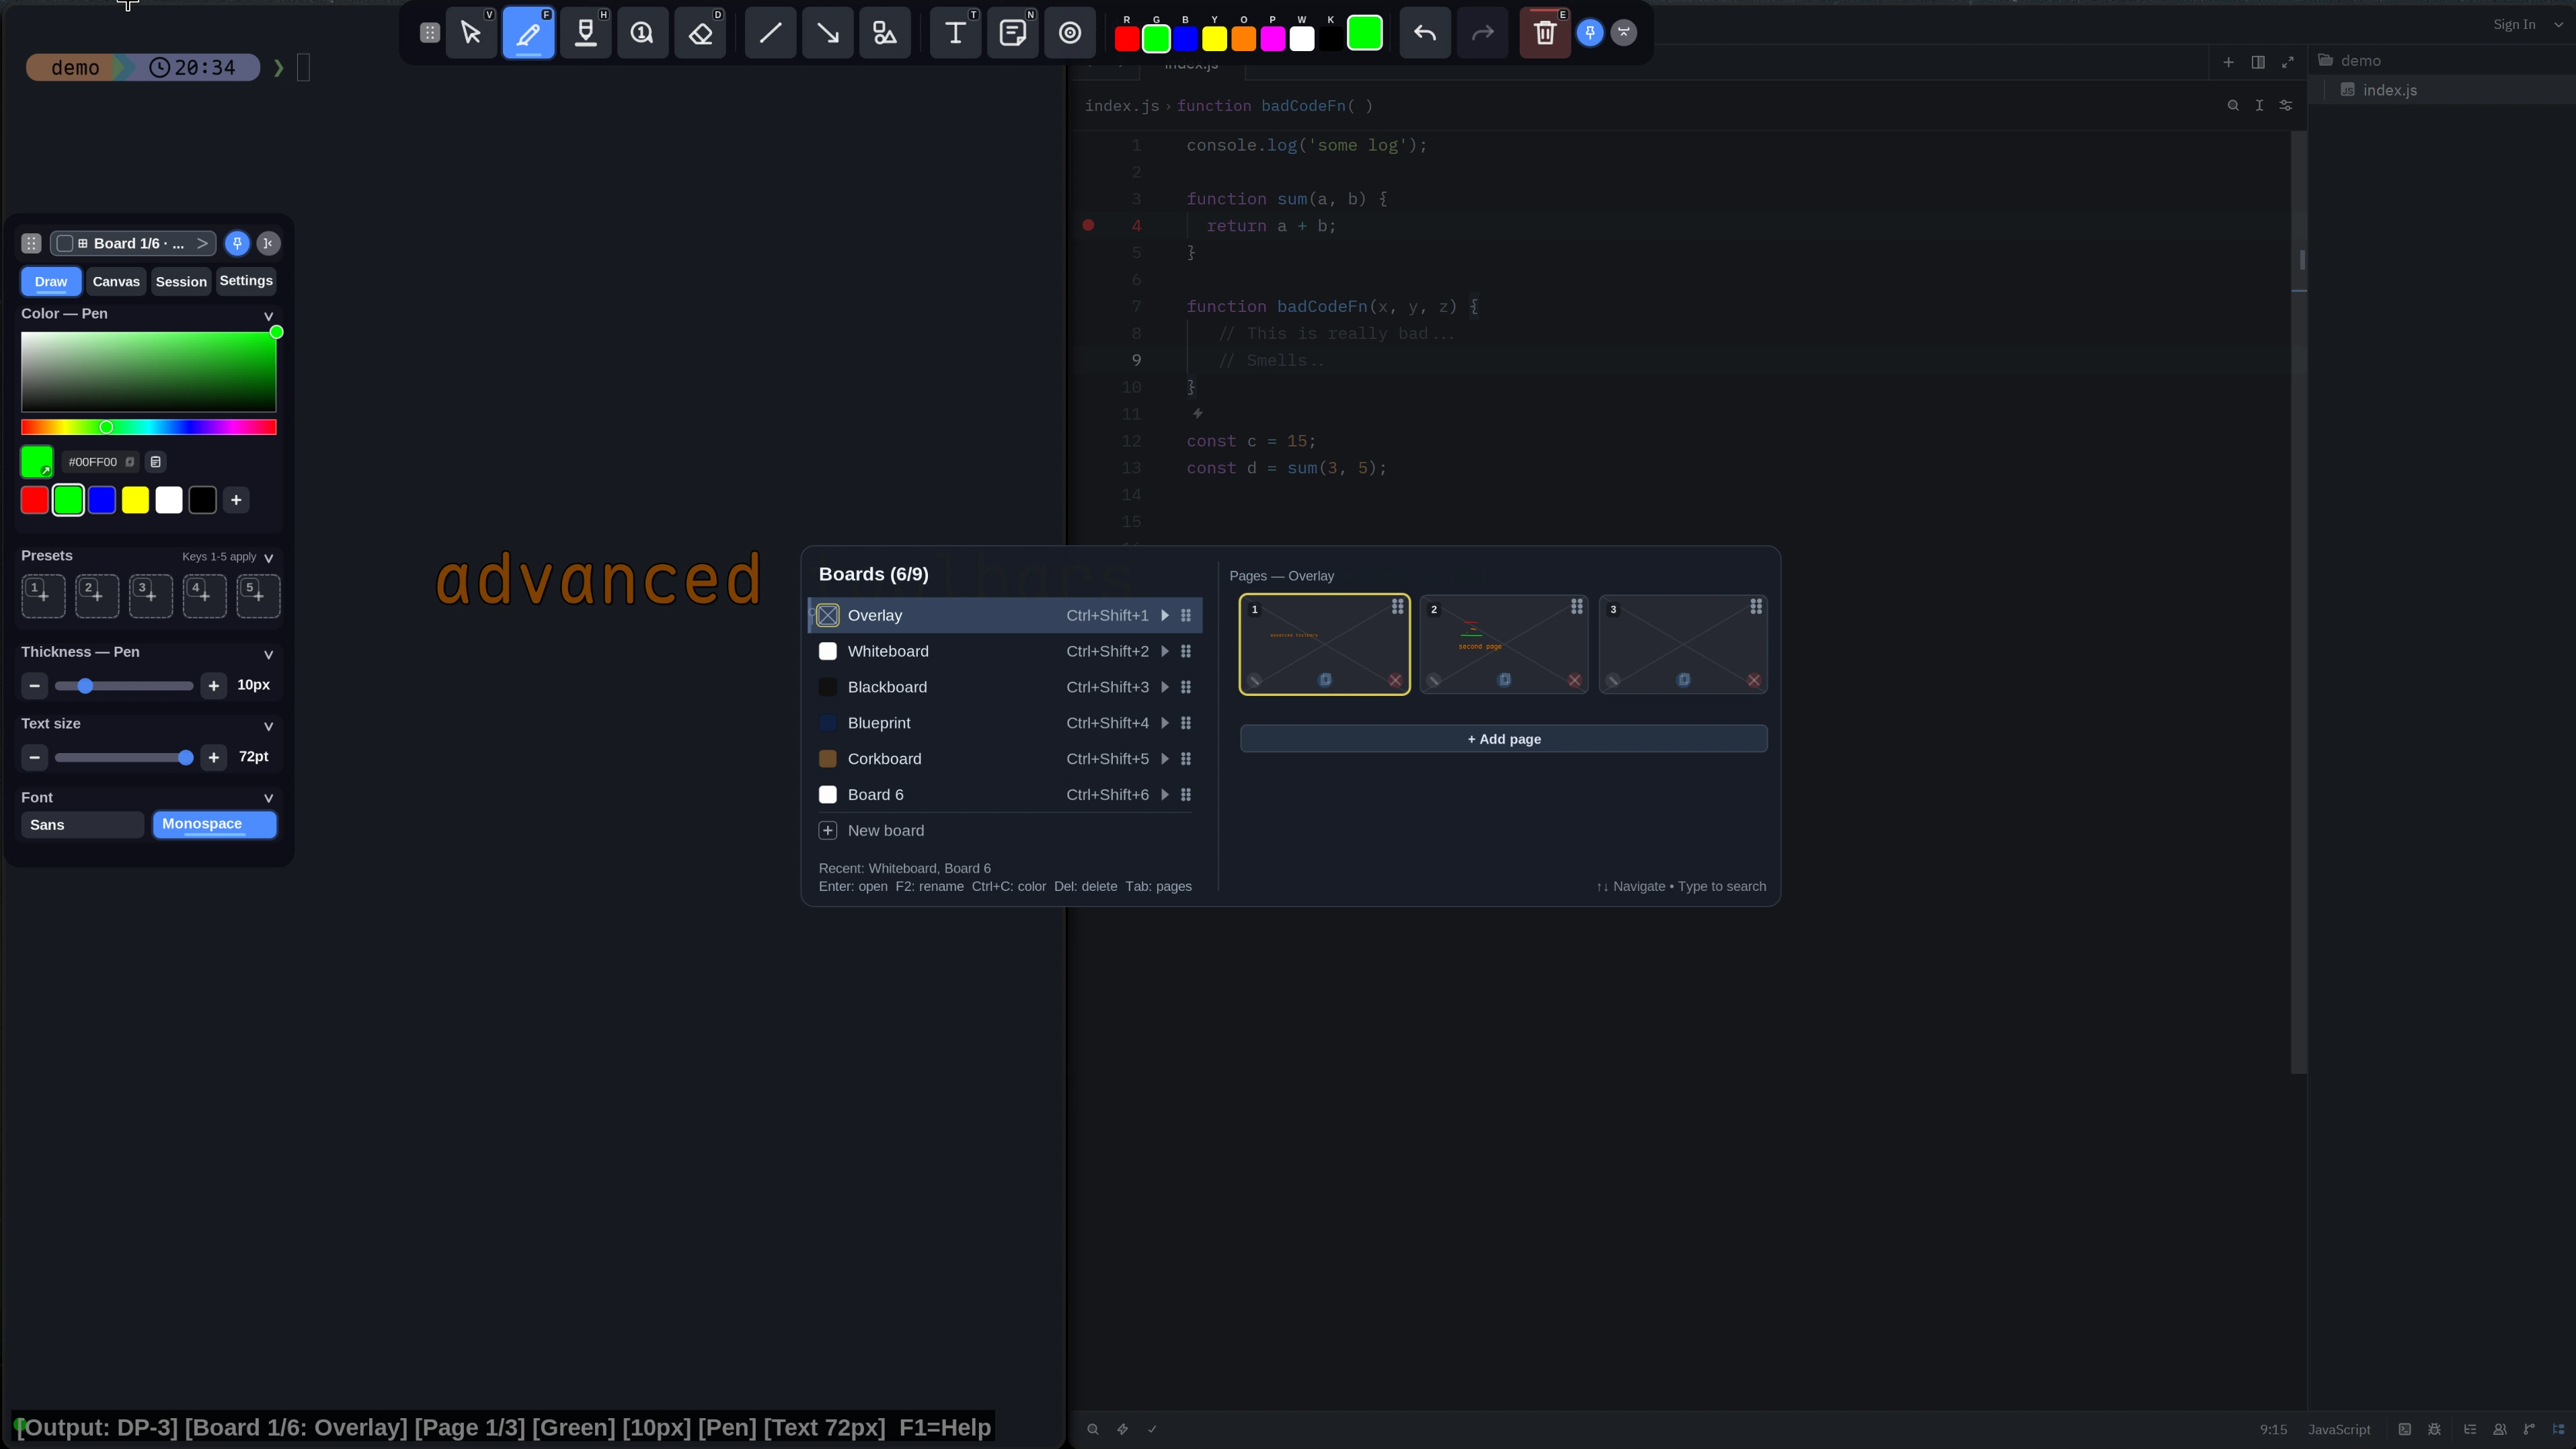The height and width of the screenshot is (1449, 2576).
Task: Click the trash Clear canvas button
Action: [1545, 33]
